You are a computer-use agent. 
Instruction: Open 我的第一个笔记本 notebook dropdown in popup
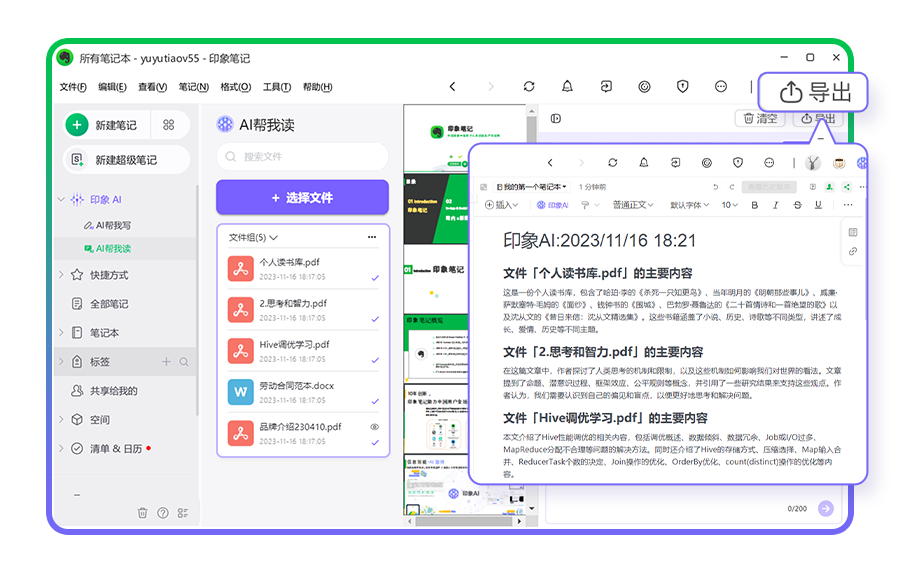pos(532,187)
